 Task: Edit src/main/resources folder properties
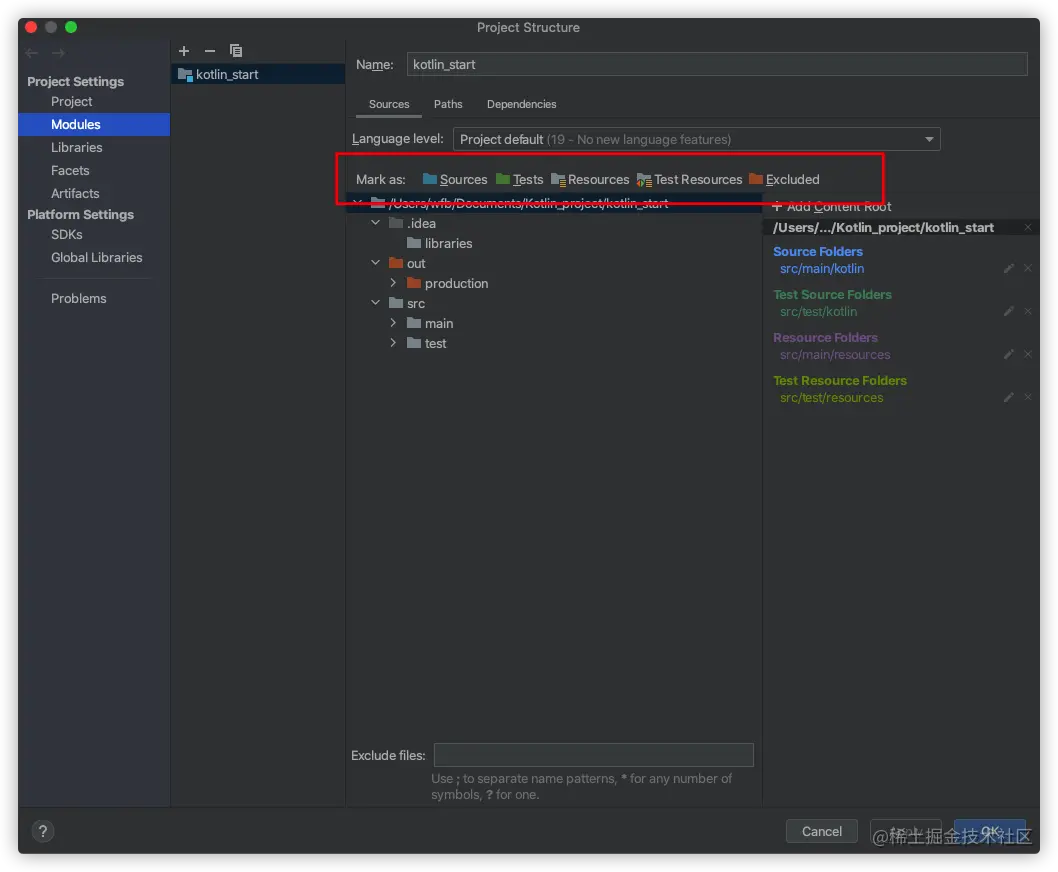pyautogui.click(x=1009, y=354)
